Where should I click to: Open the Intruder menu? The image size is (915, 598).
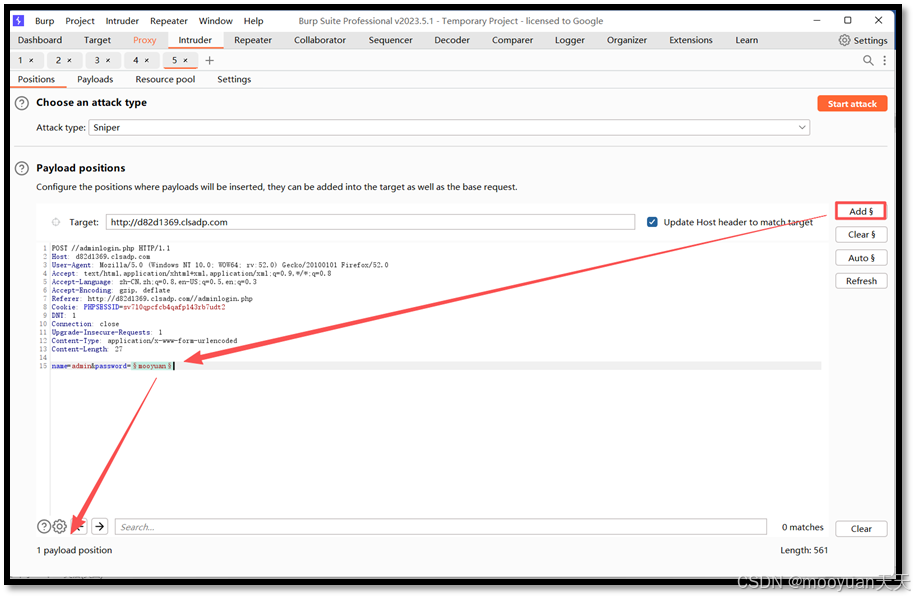(122, 21)
